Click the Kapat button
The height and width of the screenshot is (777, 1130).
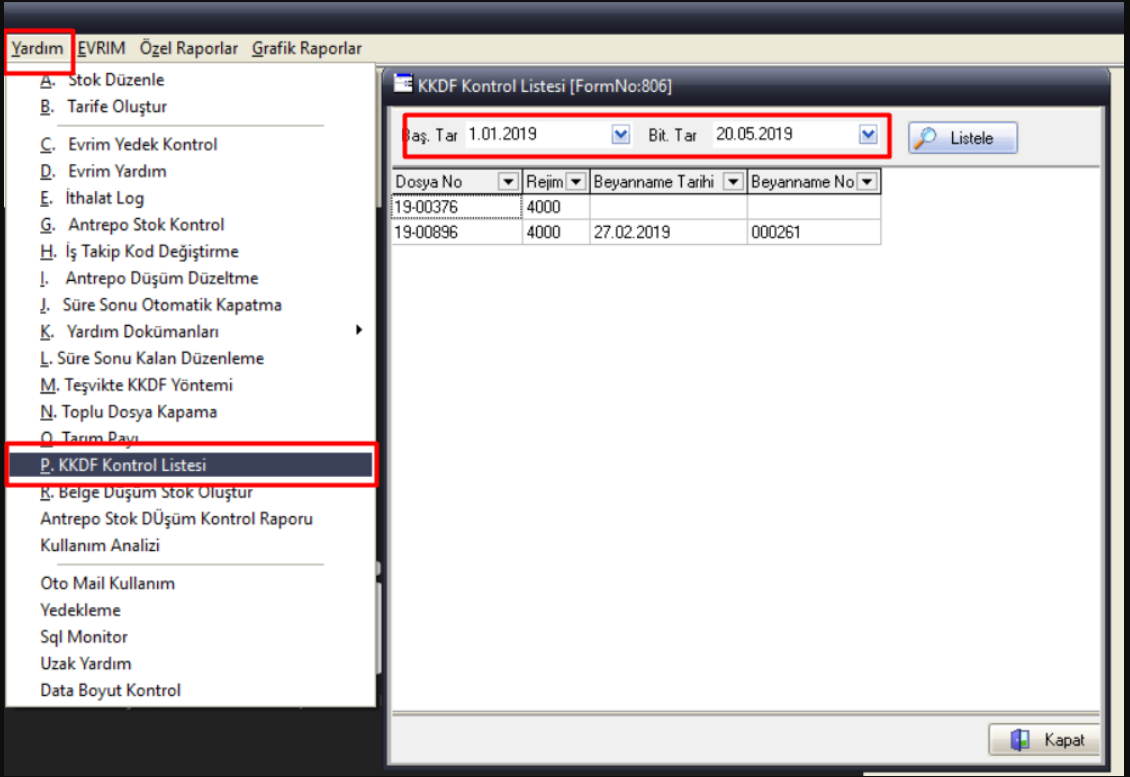click(x=1044, y=740)
